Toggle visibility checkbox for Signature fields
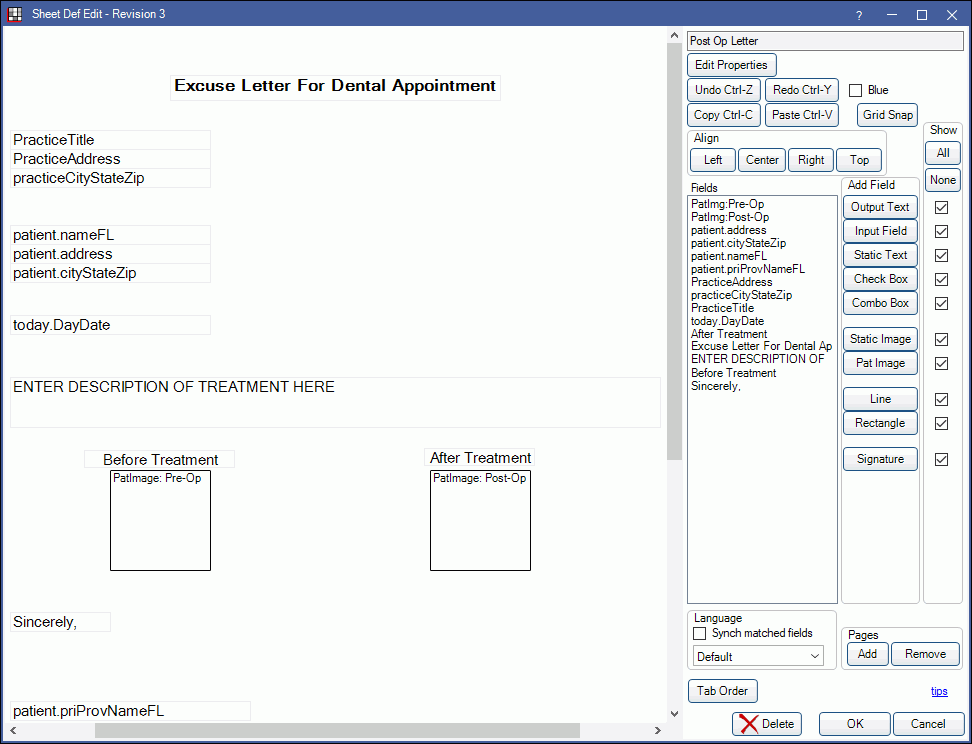Image resolution: width=972 pixels, height=744 pixels. 941,459
